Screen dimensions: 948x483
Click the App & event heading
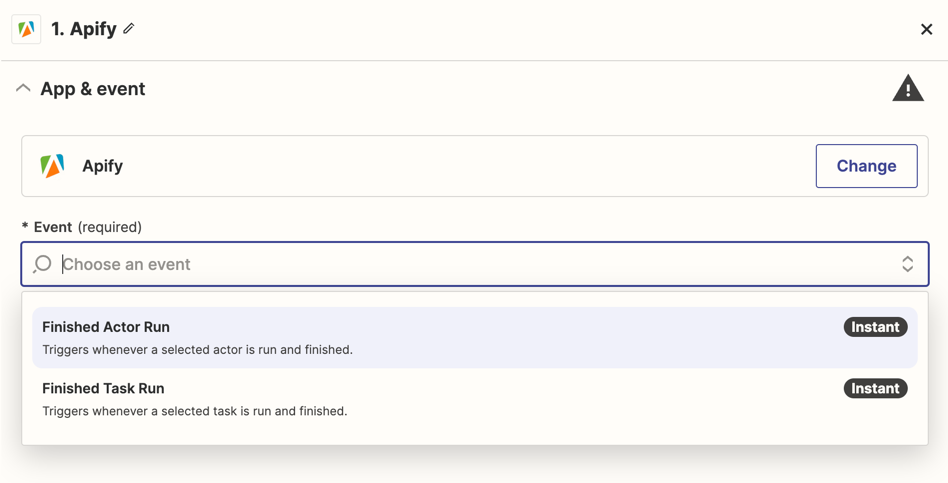92,89
